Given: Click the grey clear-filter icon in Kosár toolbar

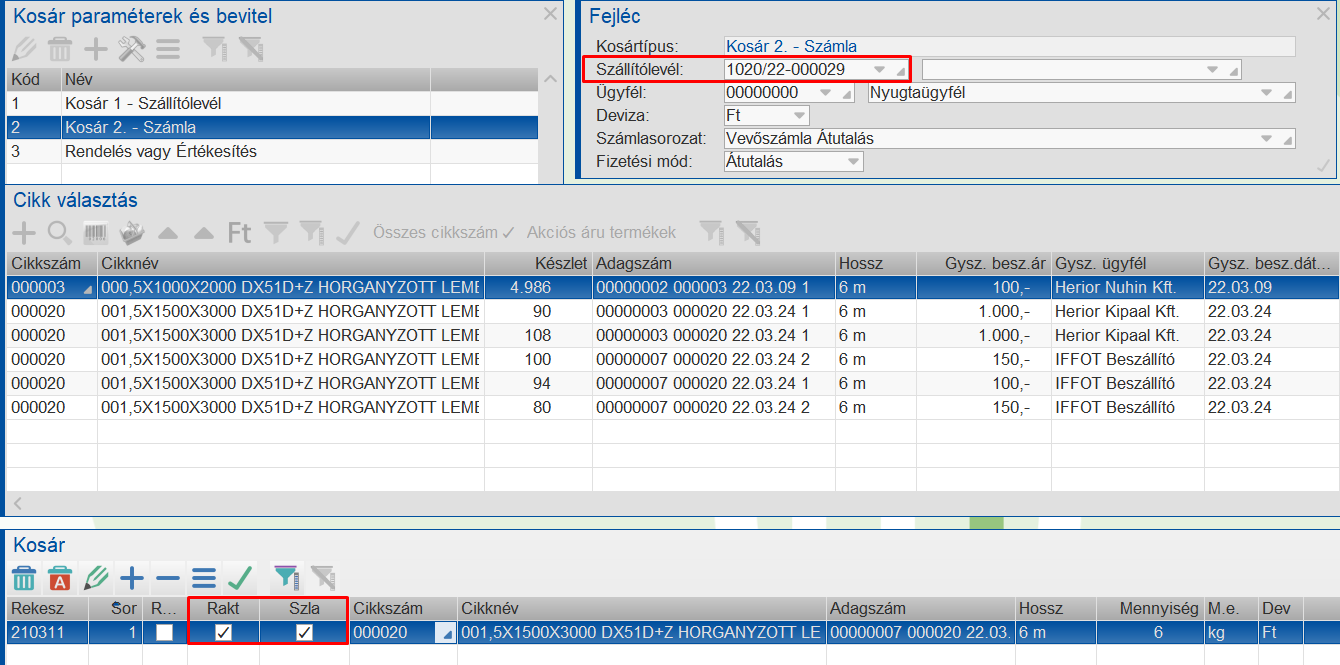Looking at the screenshot, I should pyautogui.click(x=322, y=578).
